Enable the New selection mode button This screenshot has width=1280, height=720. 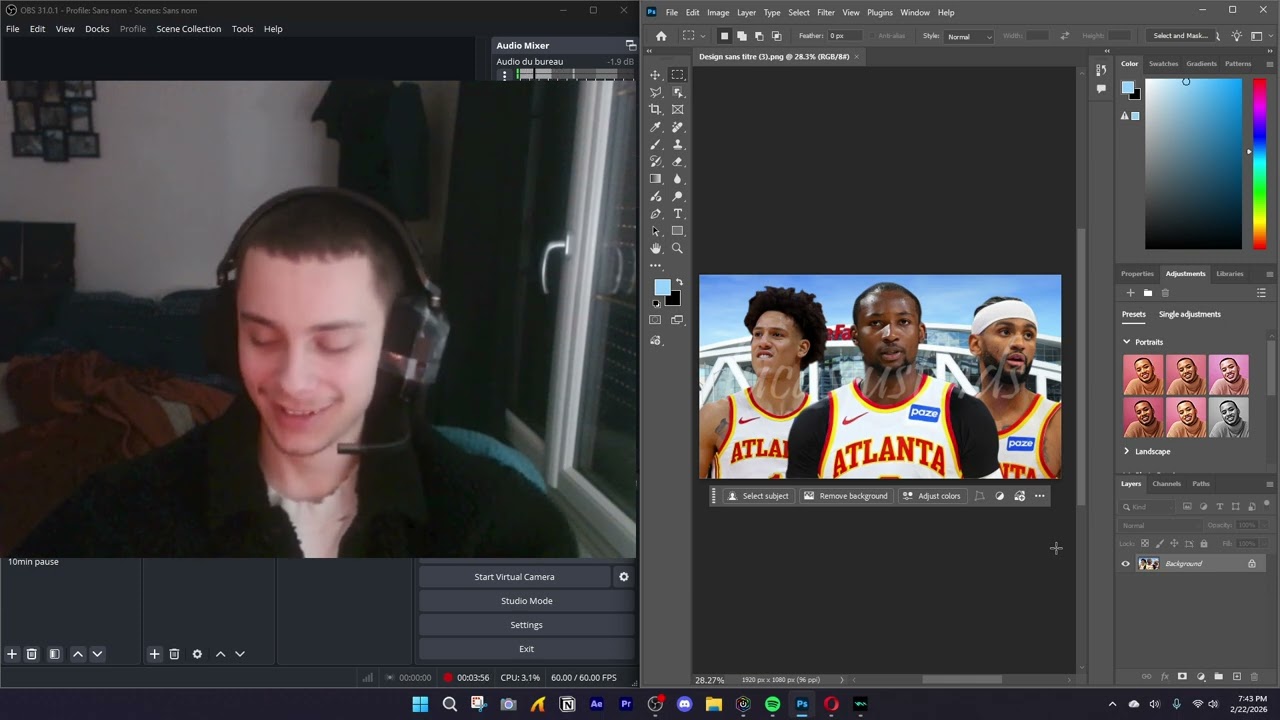[724, 36]
